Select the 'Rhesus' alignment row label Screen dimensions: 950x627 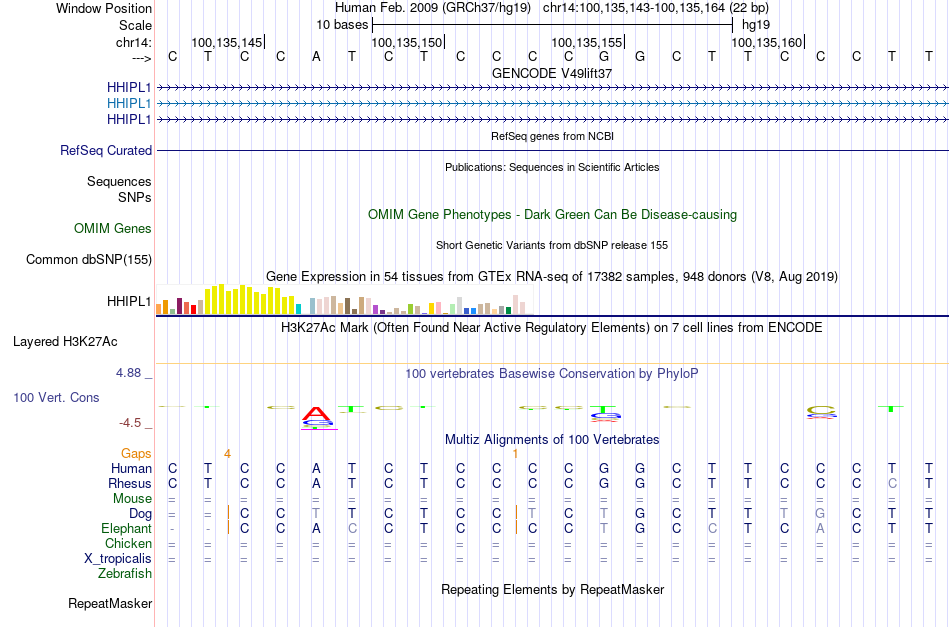(x=130, y=483)
